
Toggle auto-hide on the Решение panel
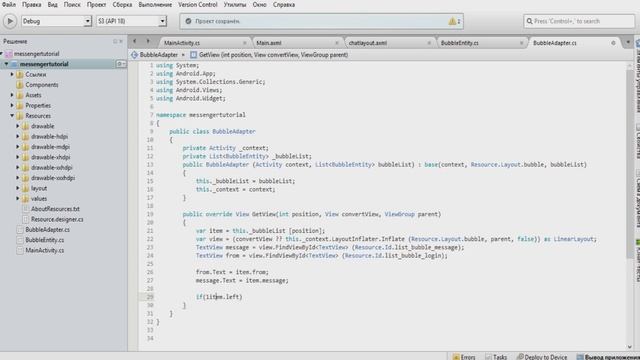pos(115,41)
